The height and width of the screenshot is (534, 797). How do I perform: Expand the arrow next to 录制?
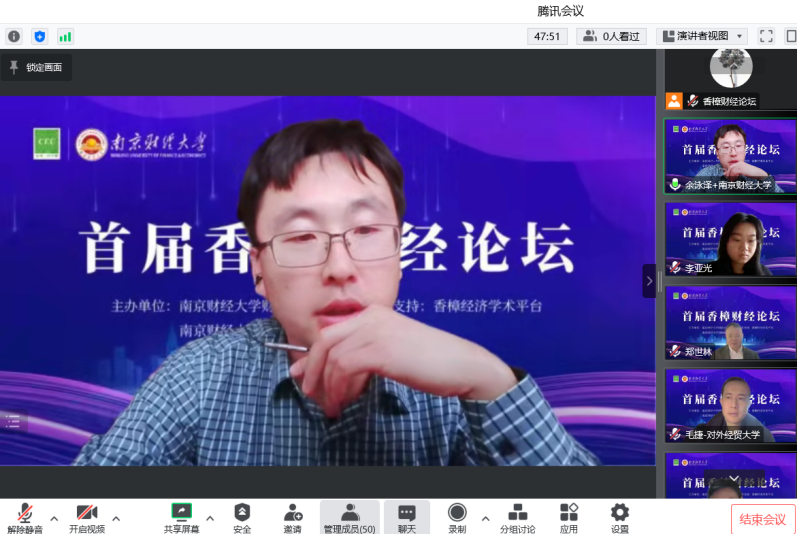click(x=485, y=518)
